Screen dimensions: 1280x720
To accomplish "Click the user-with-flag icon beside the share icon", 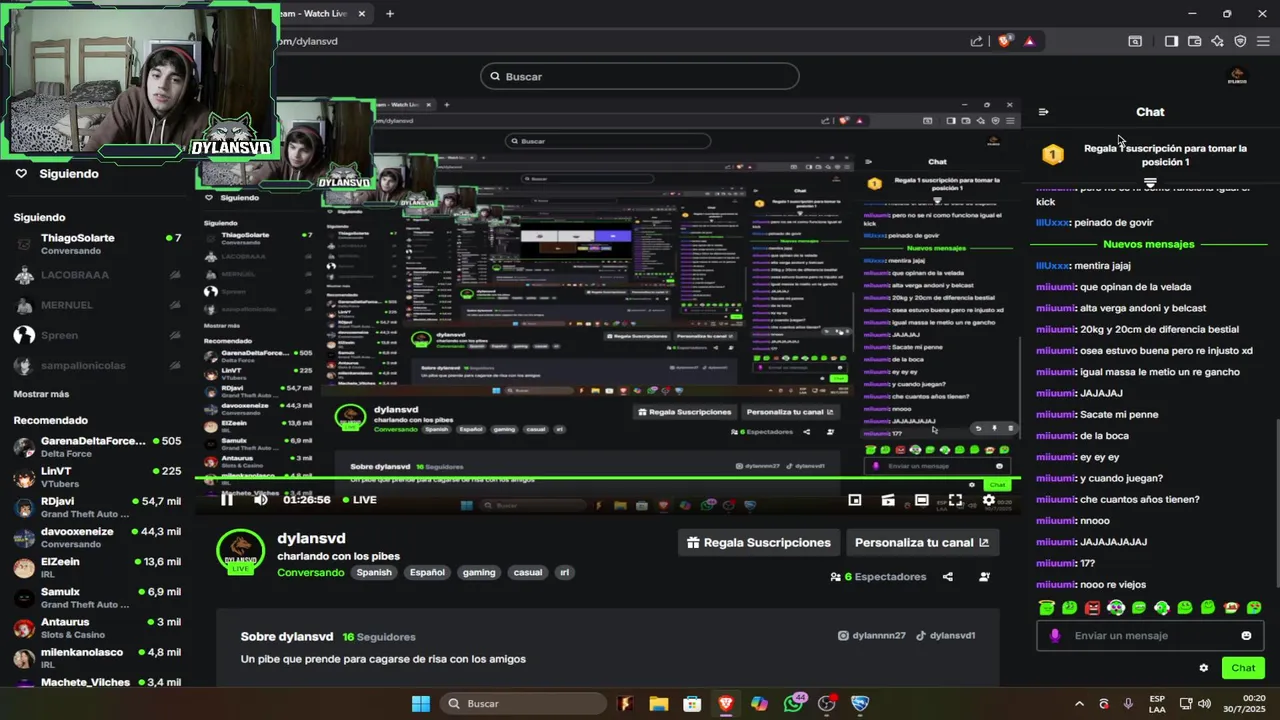I will [x=984, y=577].
